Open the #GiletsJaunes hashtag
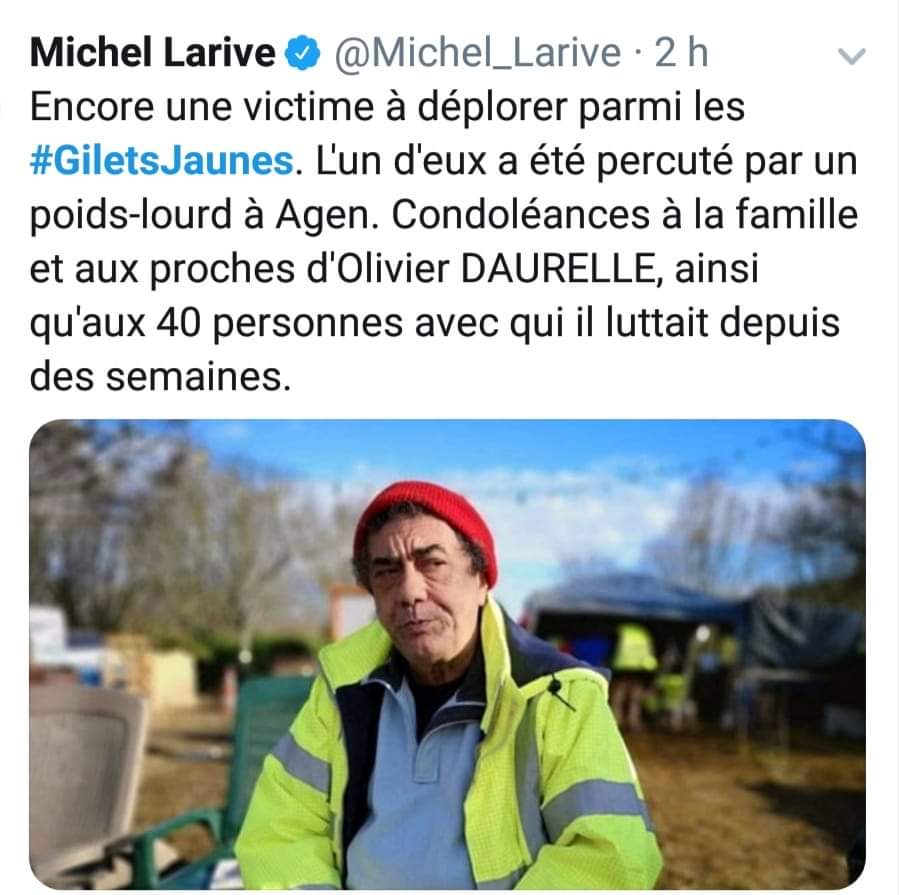The width and height of the screenshot is (899, 895). click(x=162, y=161)
